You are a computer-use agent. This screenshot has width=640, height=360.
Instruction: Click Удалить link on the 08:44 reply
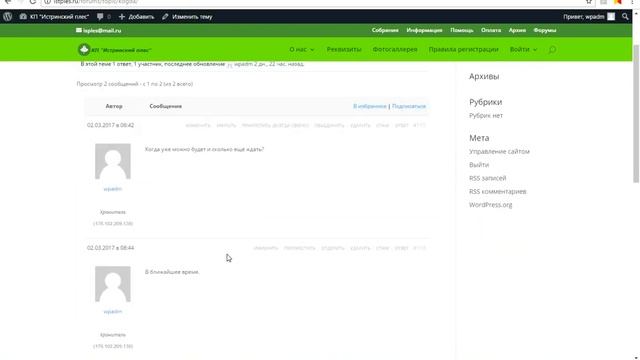point(360,248)
